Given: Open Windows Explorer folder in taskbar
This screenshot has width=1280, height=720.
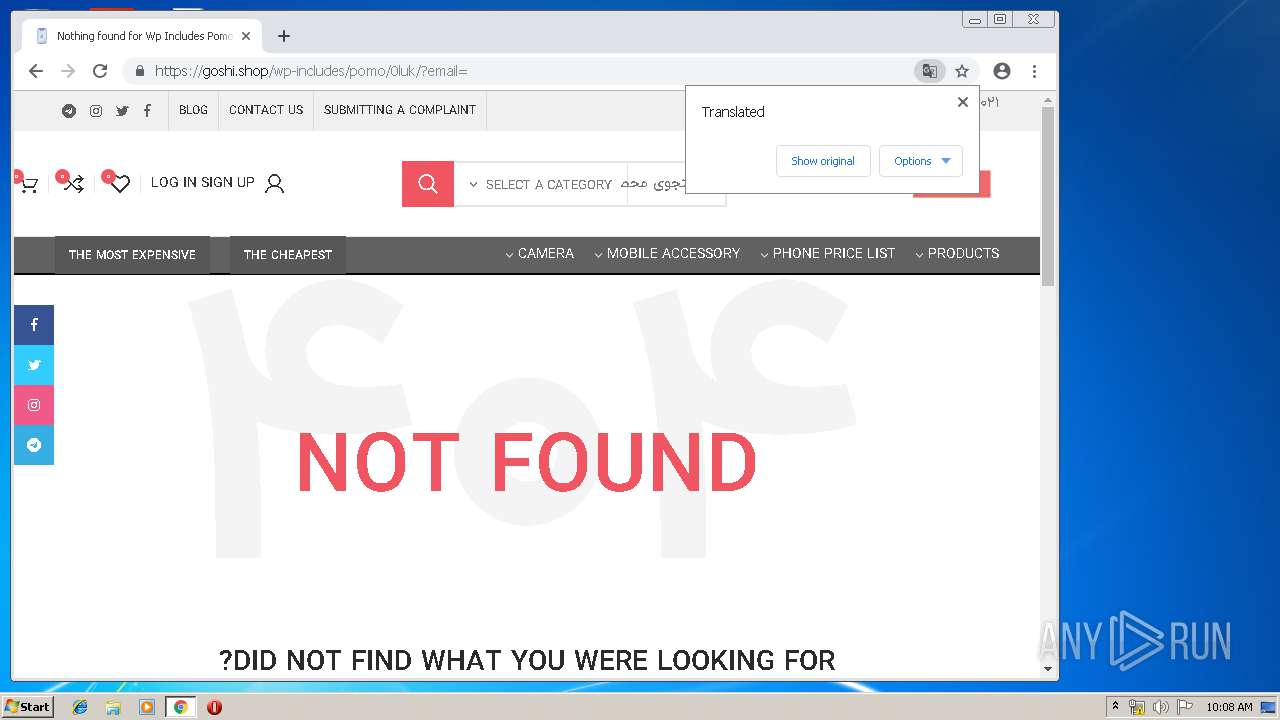Looking at the screenshot, I should point(113,707).
